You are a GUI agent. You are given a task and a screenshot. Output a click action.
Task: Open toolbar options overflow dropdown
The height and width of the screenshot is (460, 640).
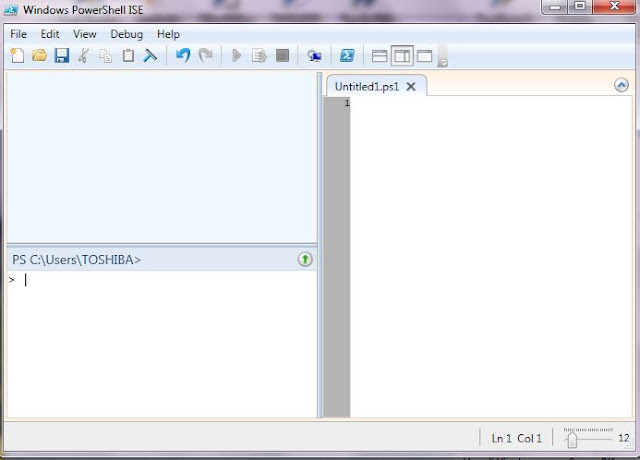[442, 56]
